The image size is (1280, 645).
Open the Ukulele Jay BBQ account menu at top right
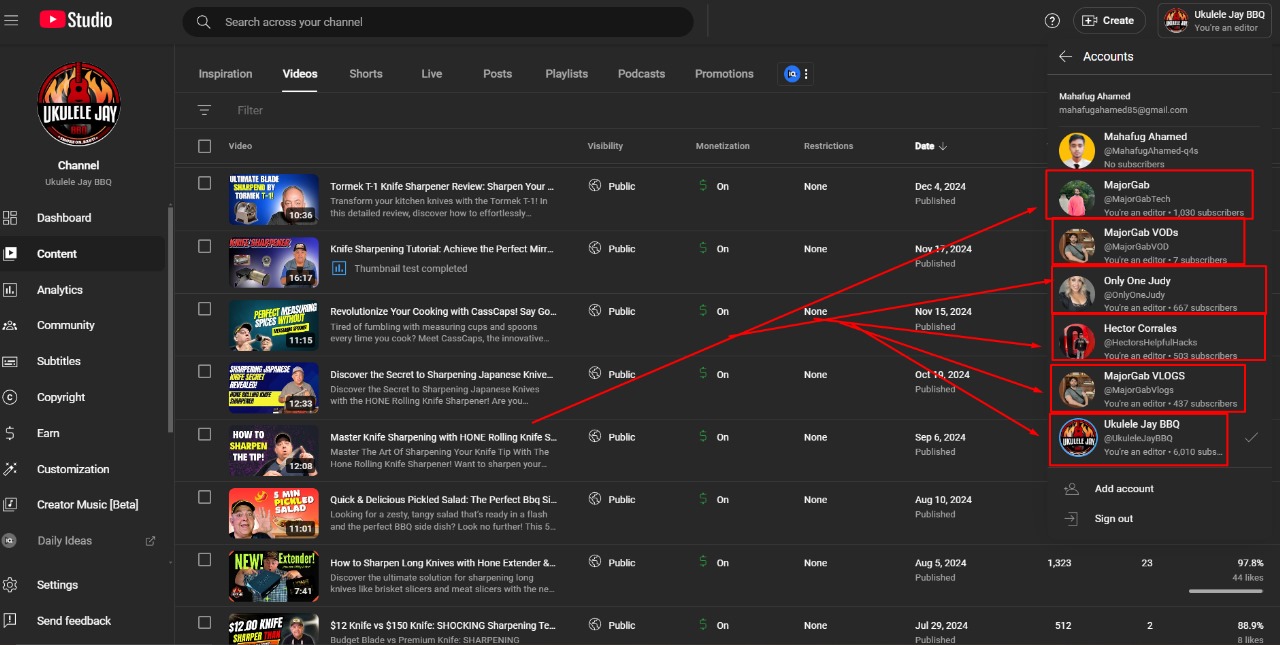point(1216,20)
